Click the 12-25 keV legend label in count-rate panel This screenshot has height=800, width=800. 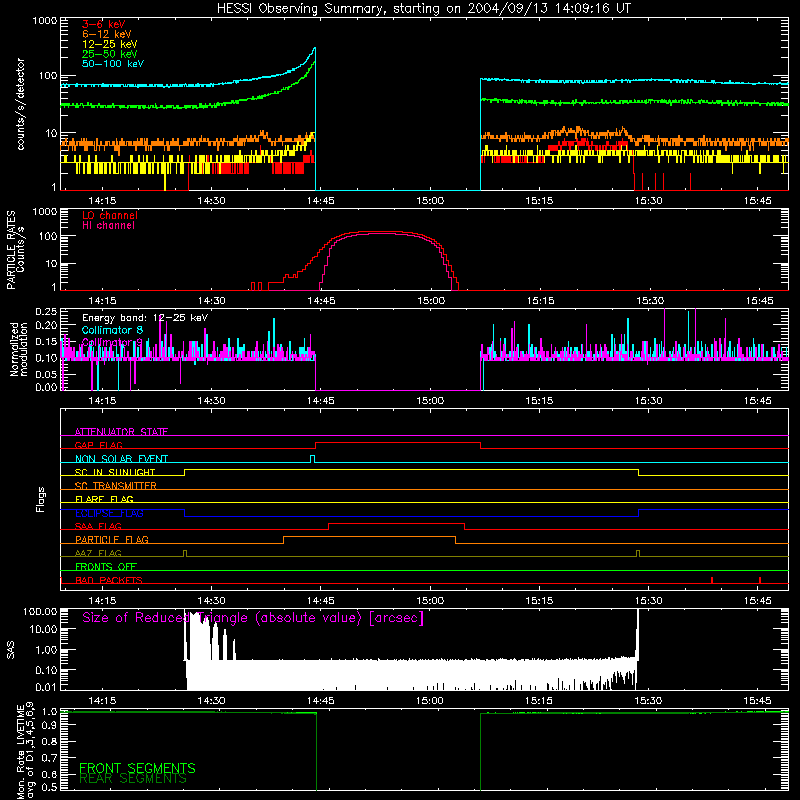point(110,44)
